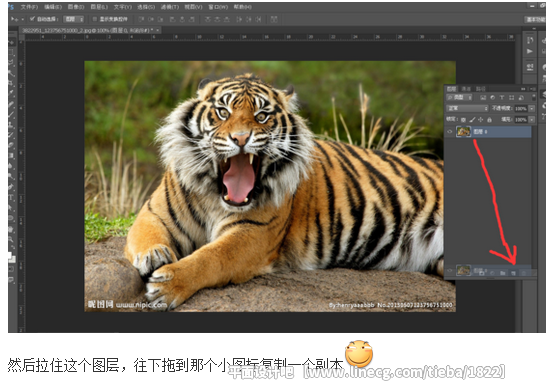Click the distribute left edges icon
Screen dimensions: 546x391
pos(239,19)
